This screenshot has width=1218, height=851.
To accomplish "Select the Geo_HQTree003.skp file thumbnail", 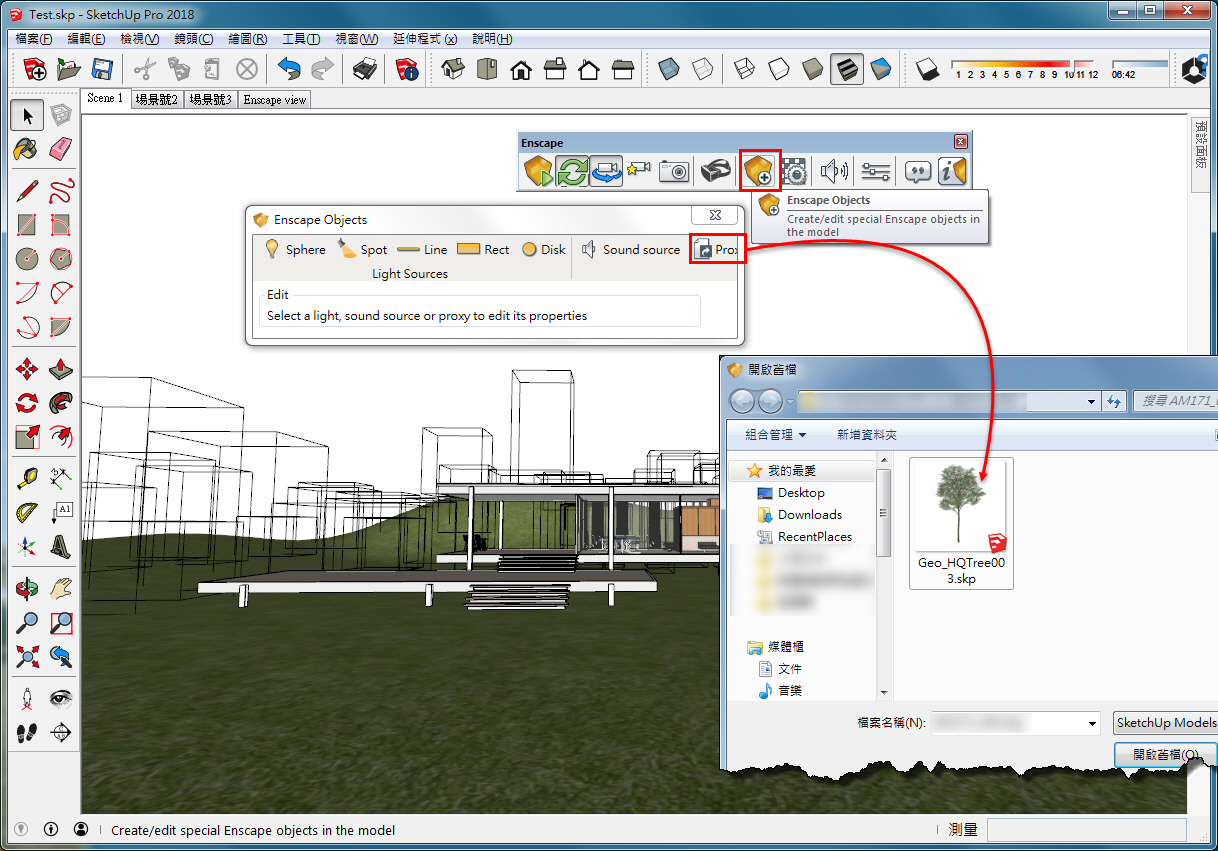I will 961,523.
